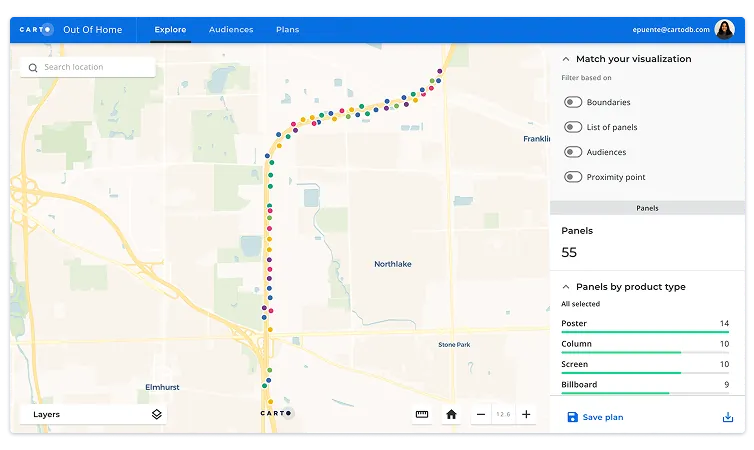Click the CARTO logo in header

(37, 29)
